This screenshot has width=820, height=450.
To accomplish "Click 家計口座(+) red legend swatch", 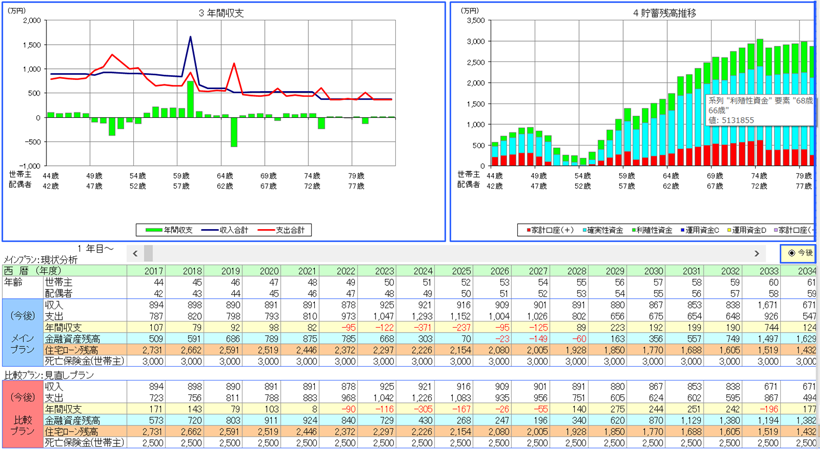I will 526,230.
